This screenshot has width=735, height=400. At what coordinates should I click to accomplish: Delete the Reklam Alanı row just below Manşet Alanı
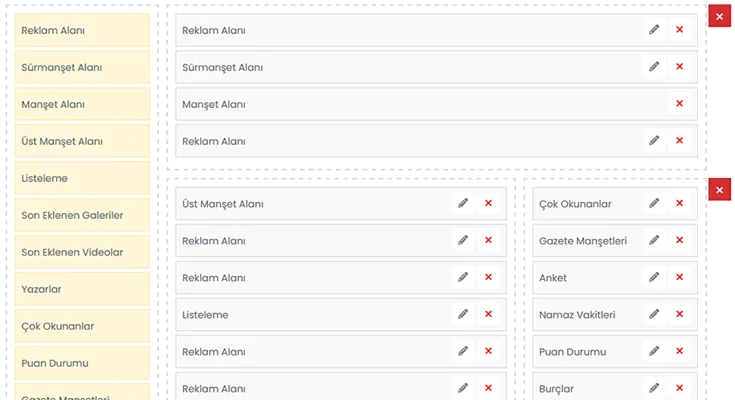coord(679,141)
